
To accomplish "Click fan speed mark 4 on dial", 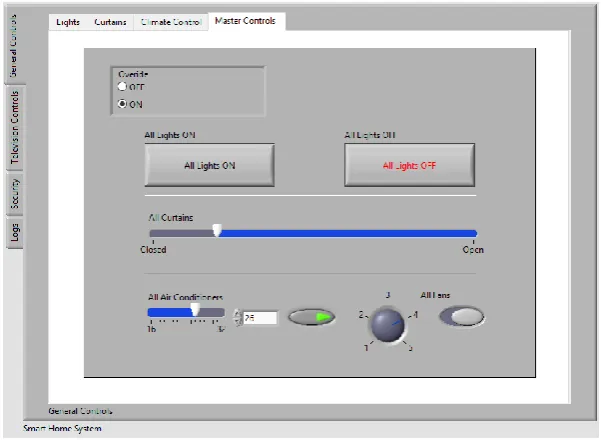I will coord(415,315).
